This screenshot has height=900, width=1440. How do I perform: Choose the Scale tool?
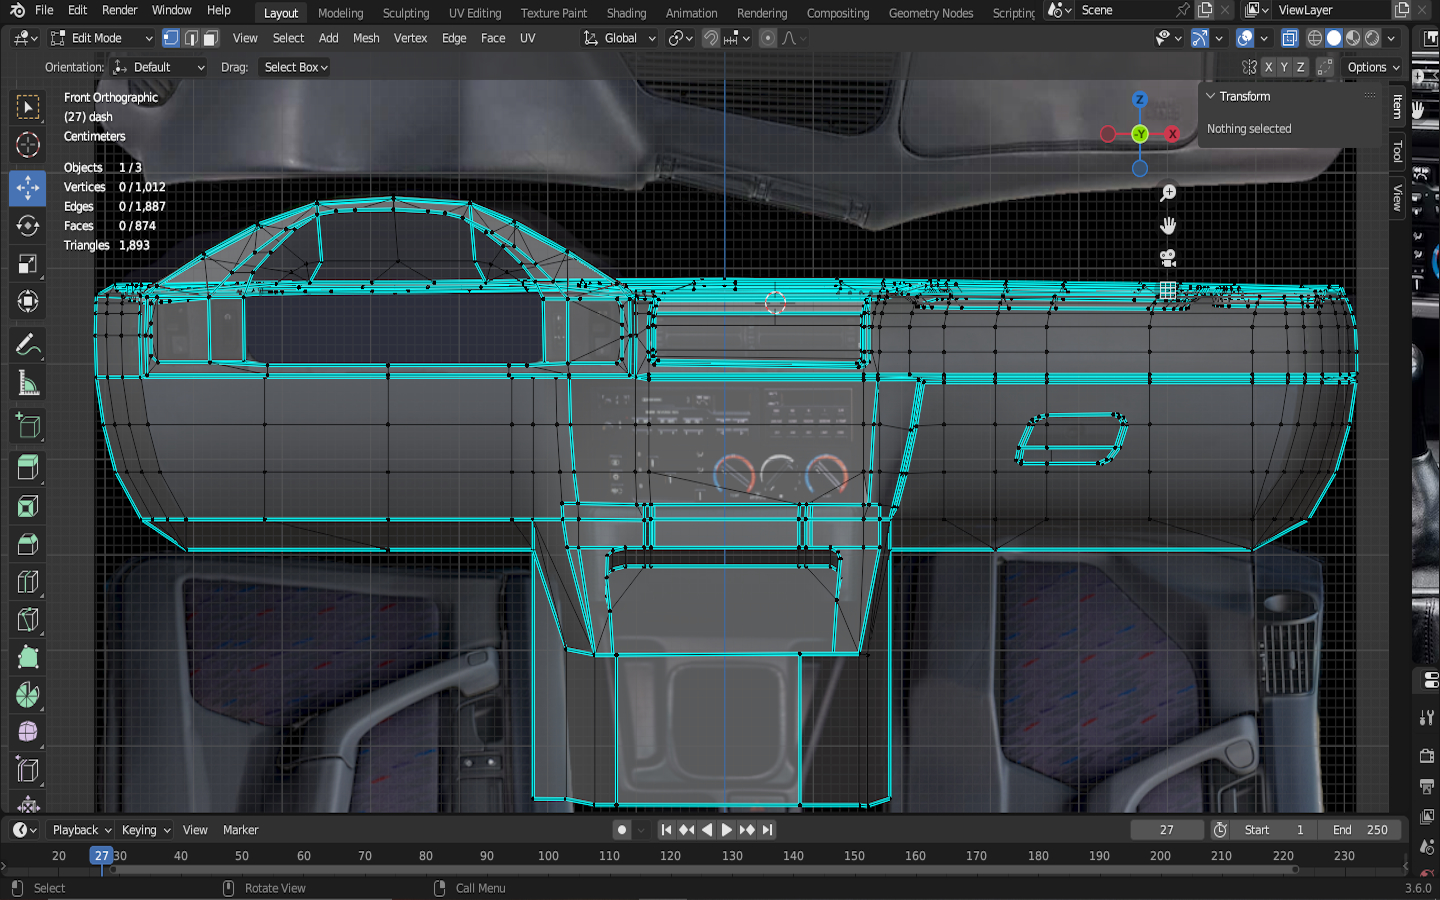28,264
